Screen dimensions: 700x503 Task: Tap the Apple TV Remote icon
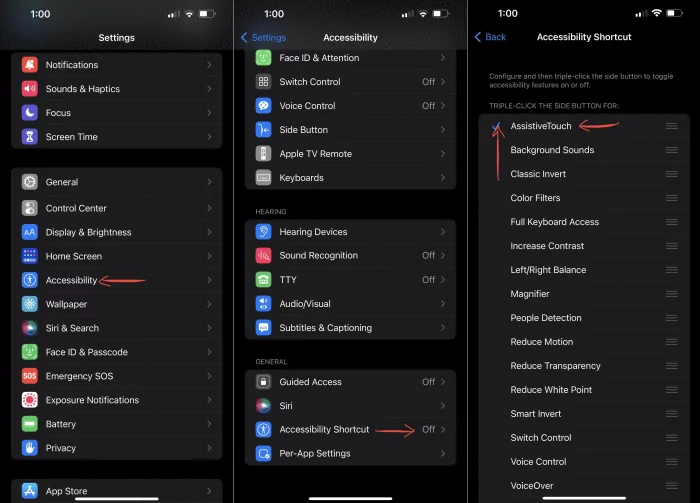(263, 154)
